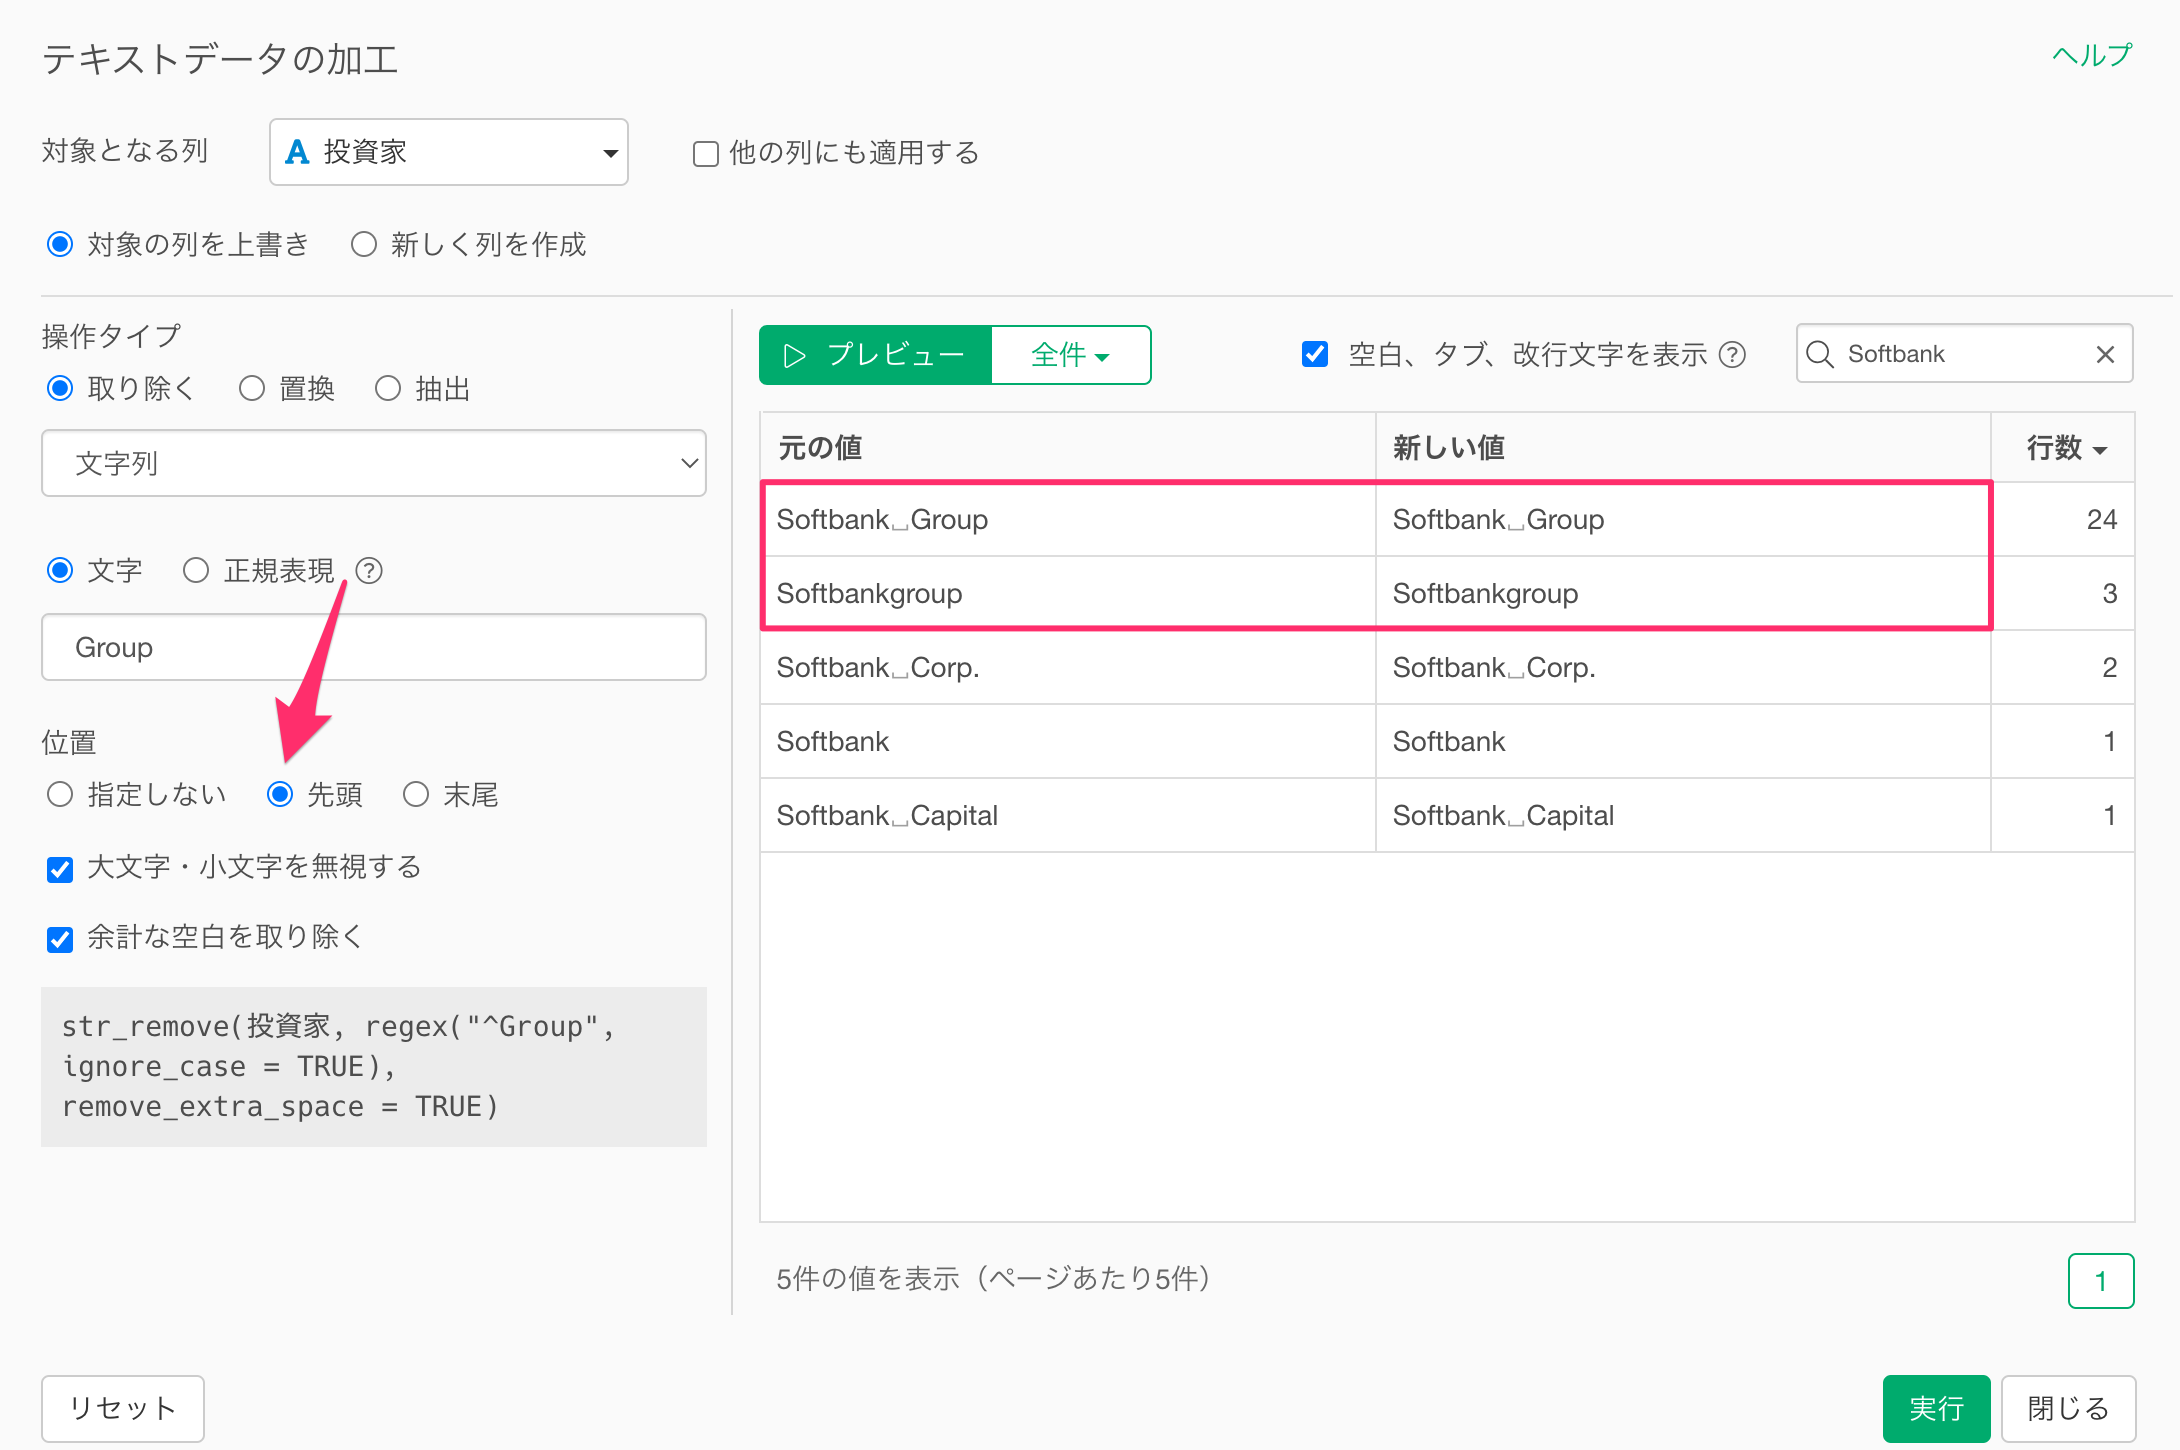The image size is (2180, 1450).
Task: Open the ヘルプ link
Action: pos(2092,55)
